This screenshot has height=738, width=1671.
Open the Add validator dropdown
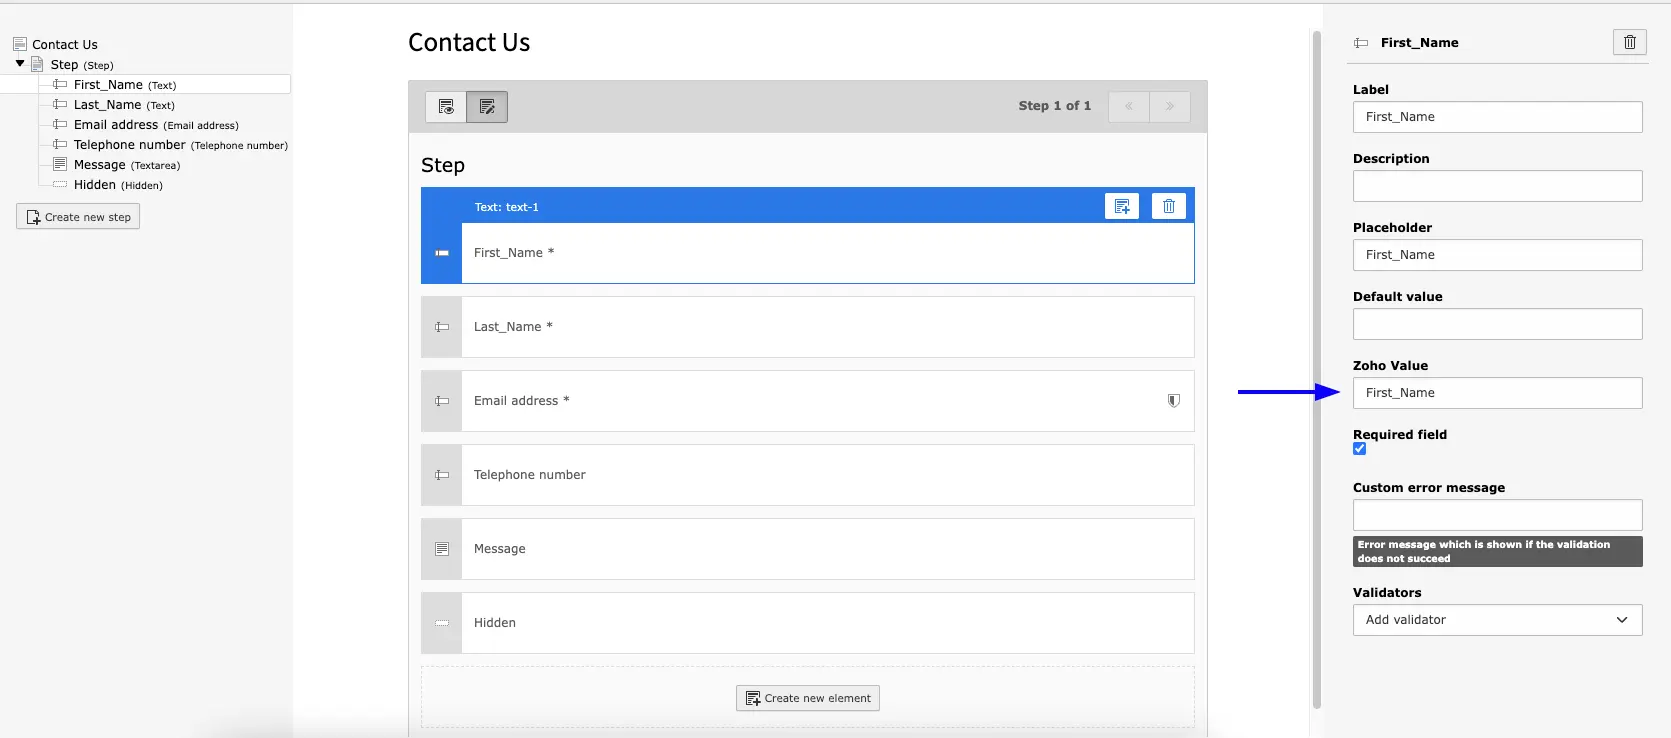(1497, 620)
